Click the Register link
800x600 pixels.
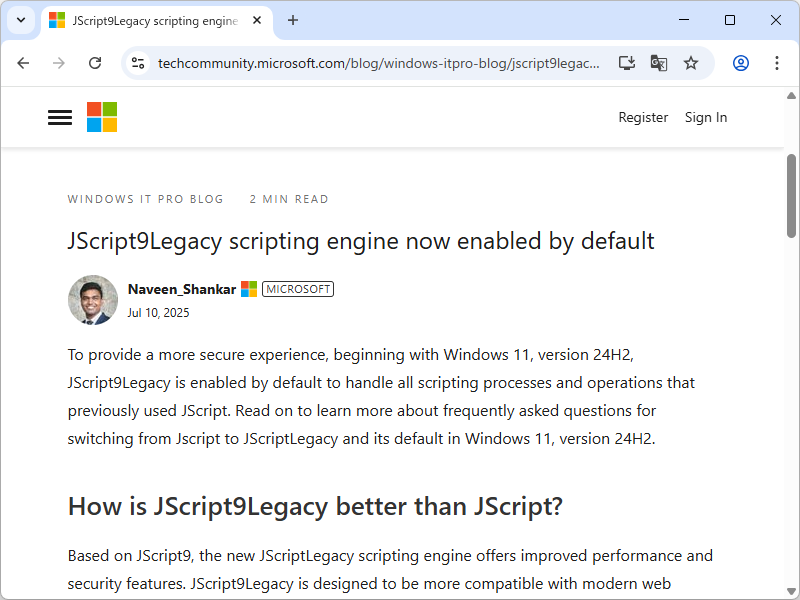coord(643,117)
